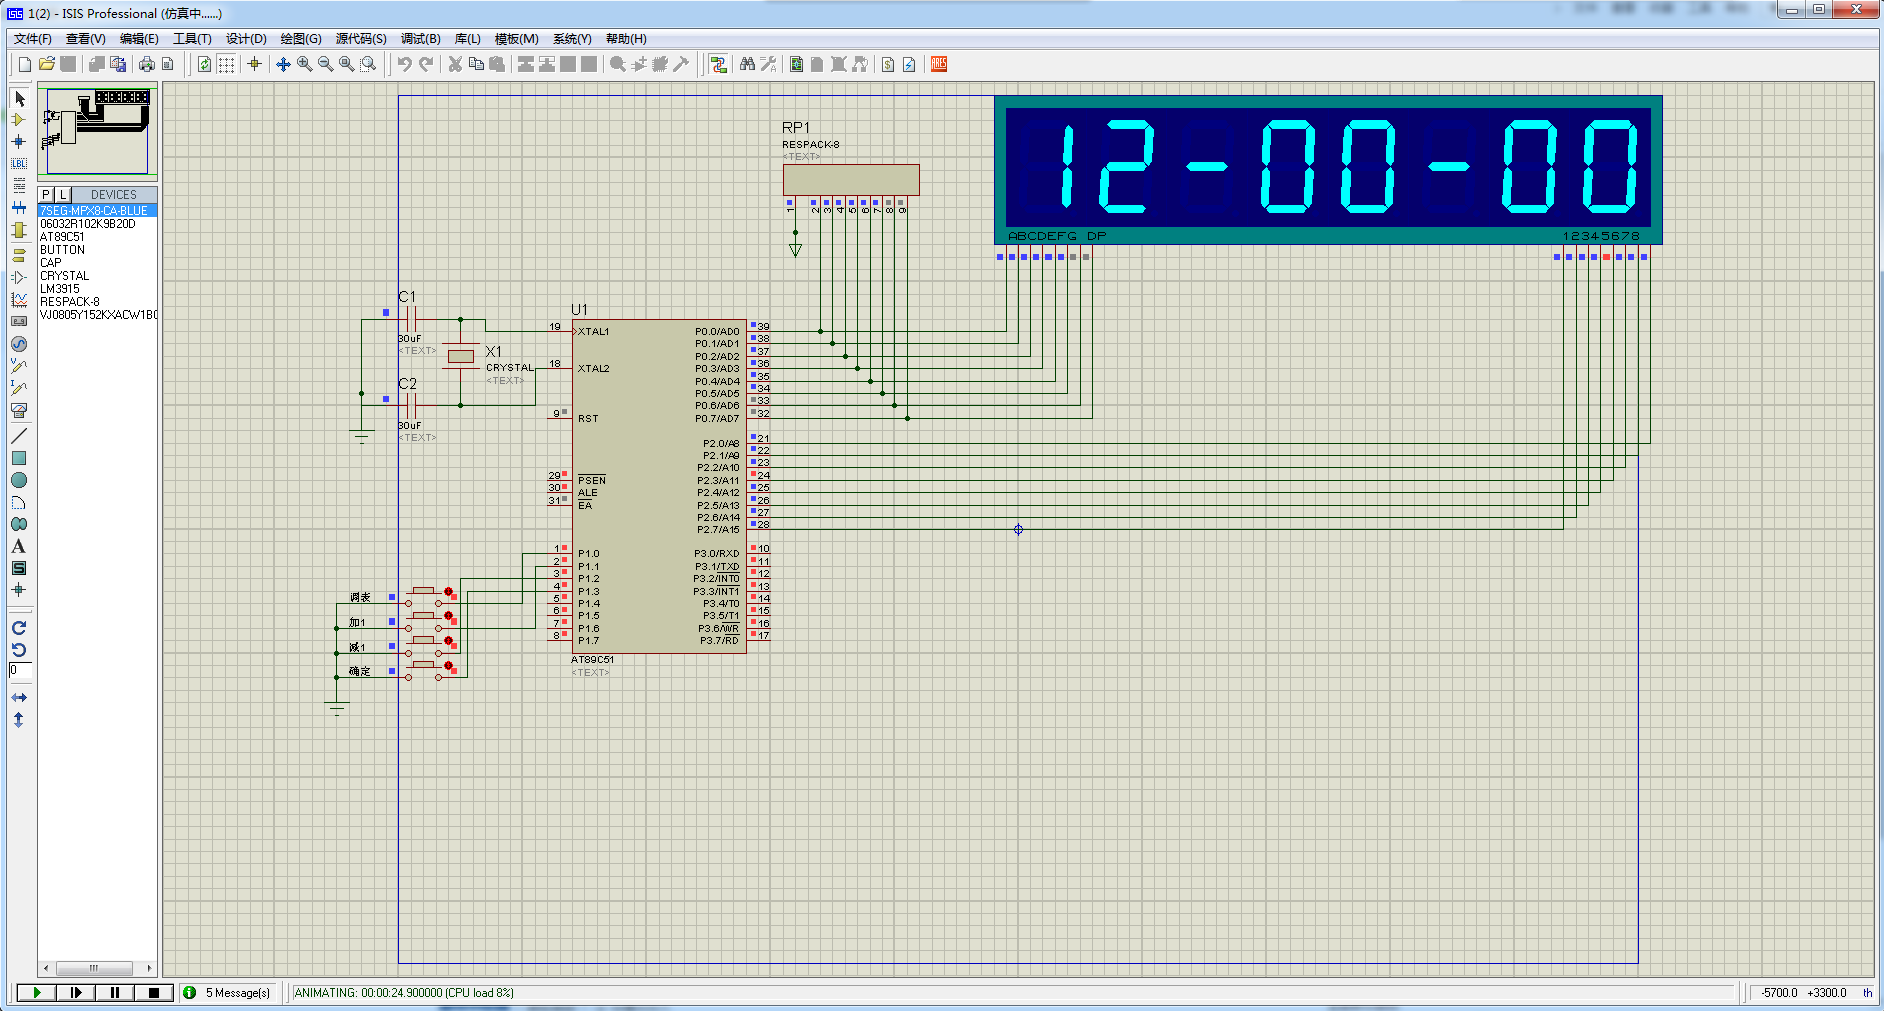Toggle the Wire Autorouter
The width and height of the screenshot is (1884, 1011).
[x=718, y=64]
